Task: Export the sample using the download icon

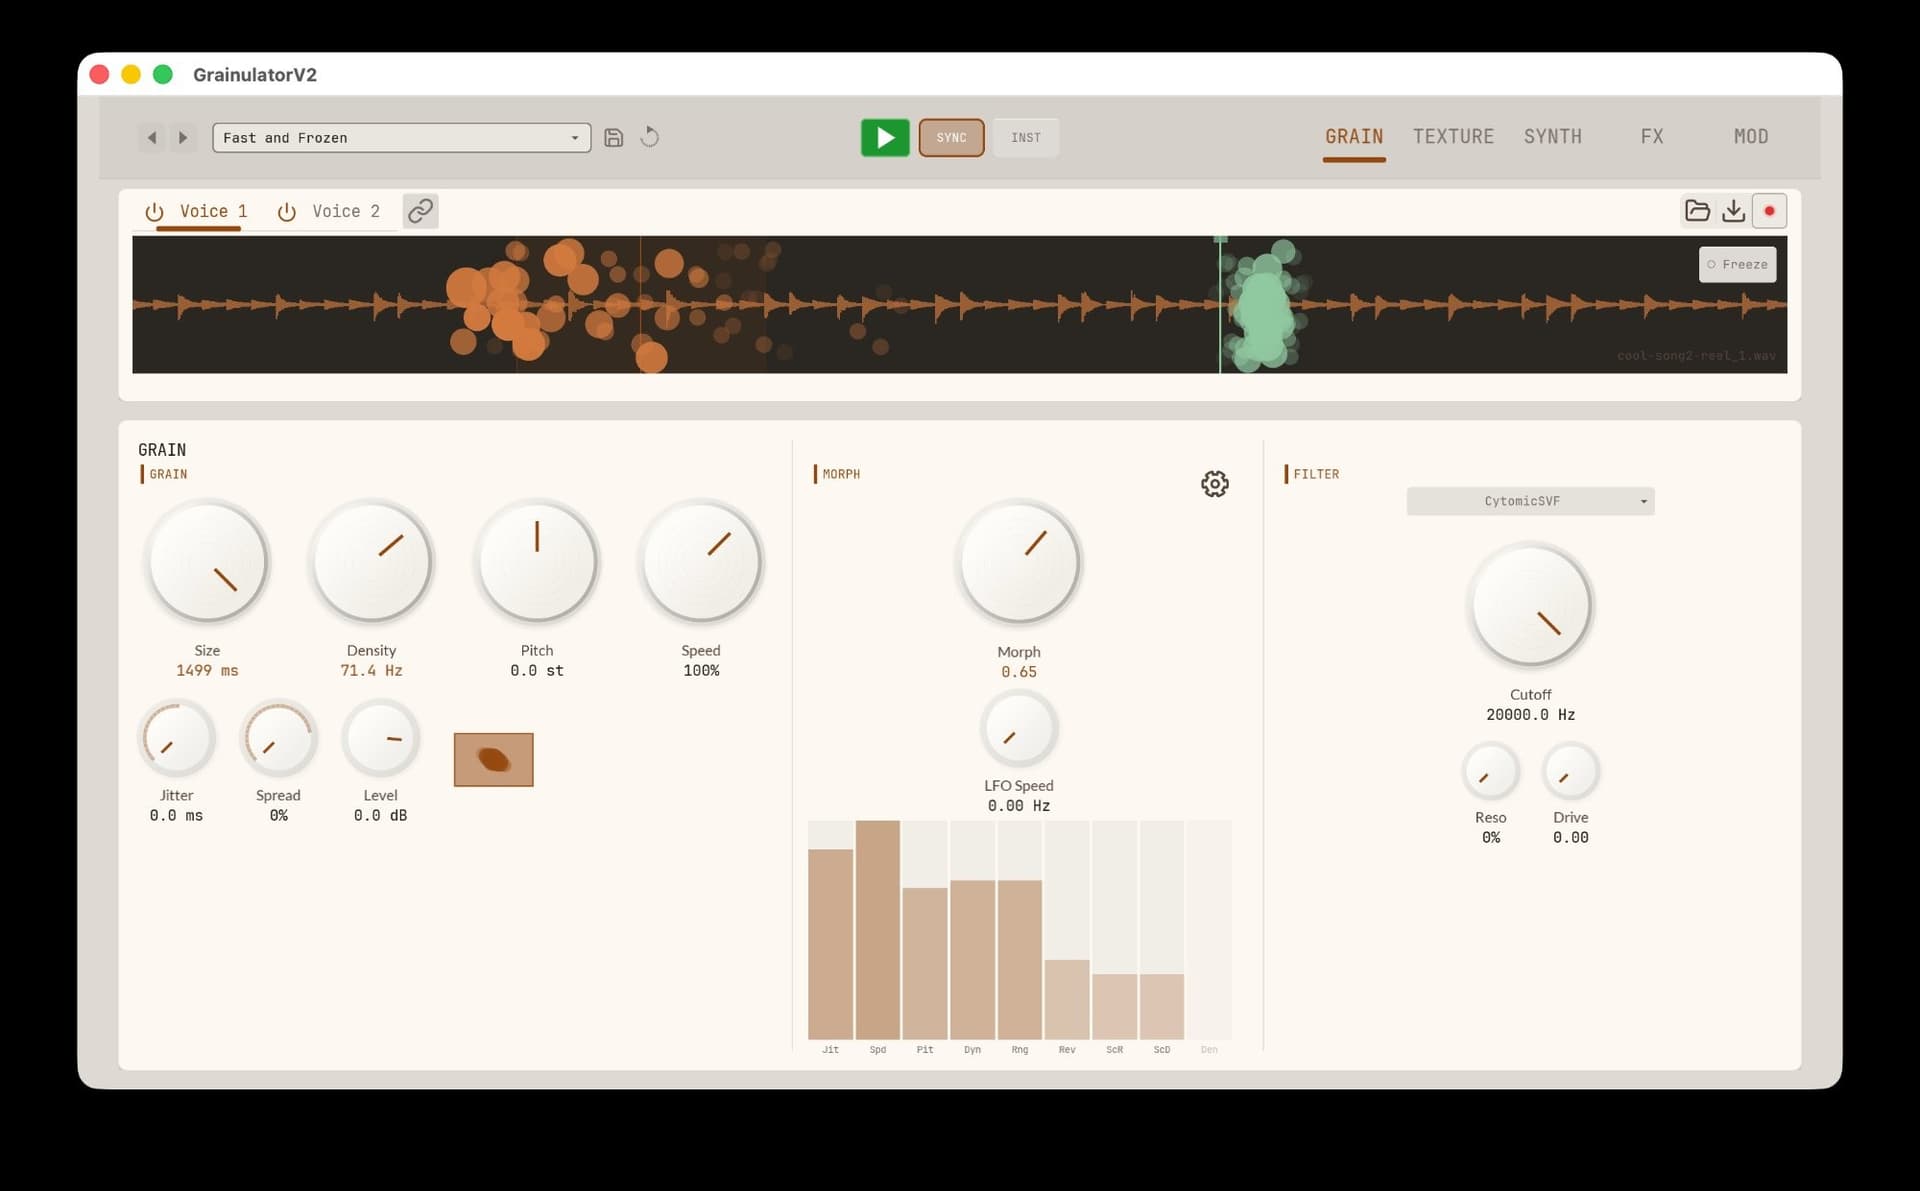Action: pyautogui.click(x=1734, y=210)
